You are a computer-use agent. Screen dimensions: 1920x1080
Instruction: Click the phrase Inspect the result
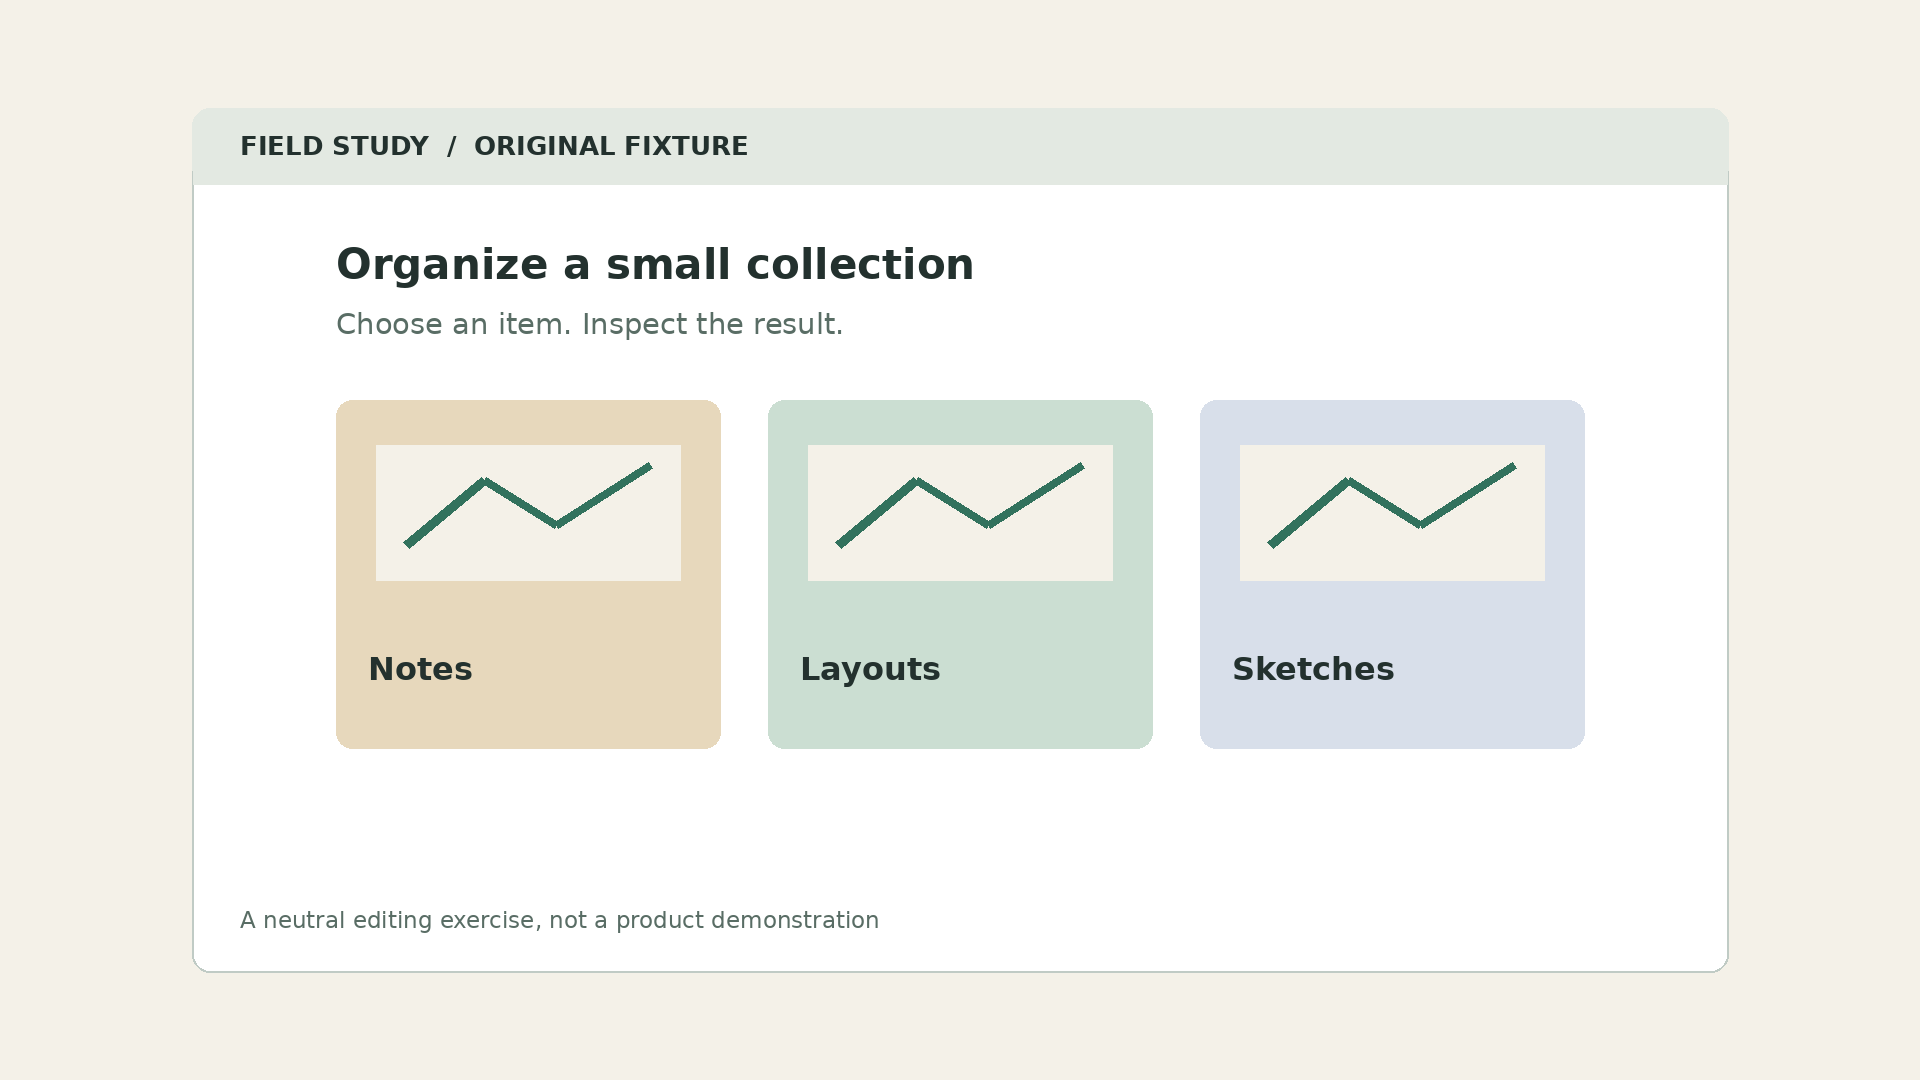click(x=712, y=324)
